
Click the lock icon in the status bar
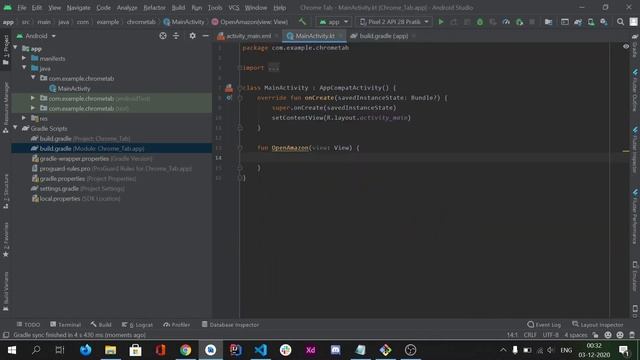coord(596,335)
